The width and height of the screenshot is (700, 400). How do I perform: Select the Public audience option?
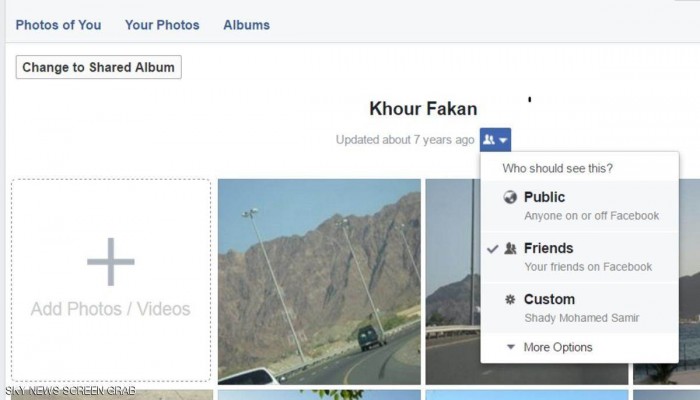(x=579, y=206)
